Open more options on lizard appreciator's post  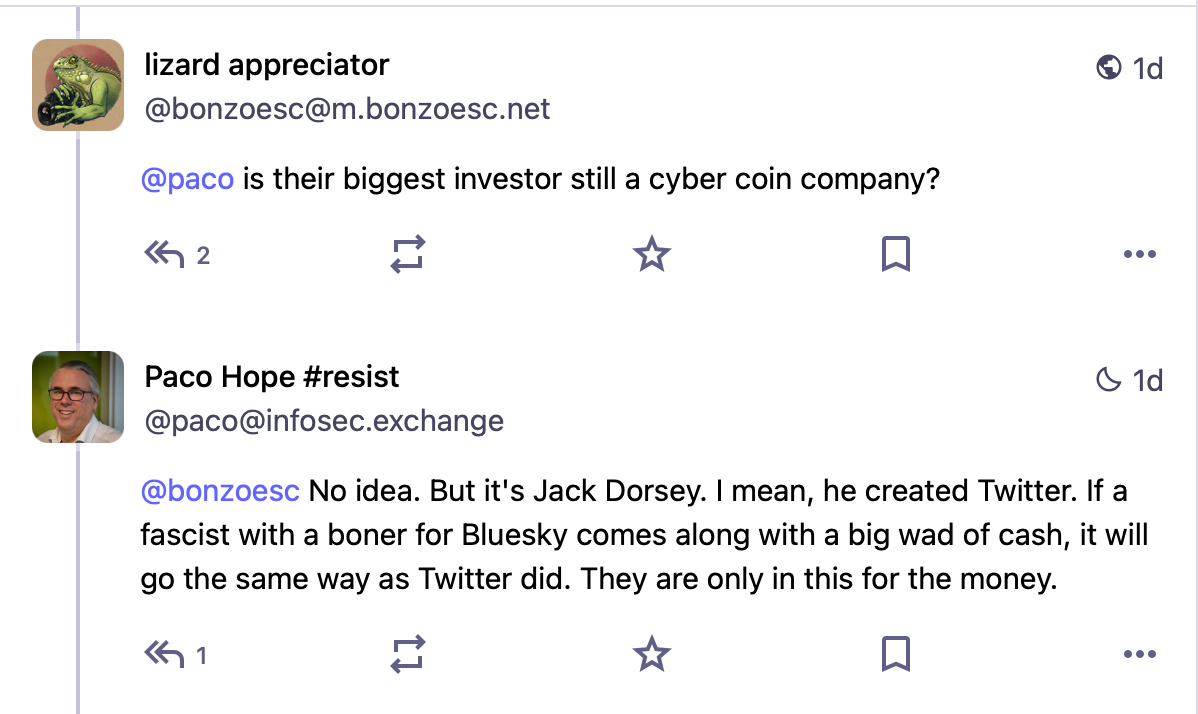coord(1139,255)
